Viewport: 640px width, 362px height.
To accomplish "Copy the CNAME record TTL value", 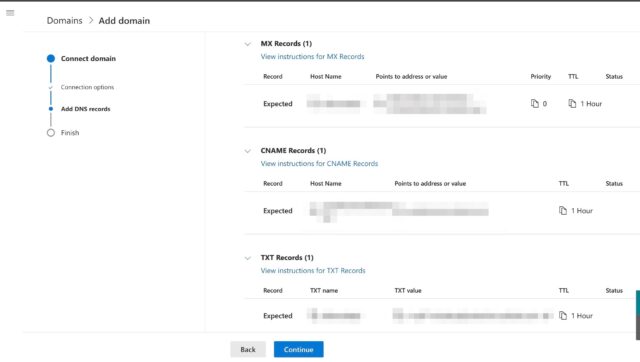I will click(x=563, y=211).
